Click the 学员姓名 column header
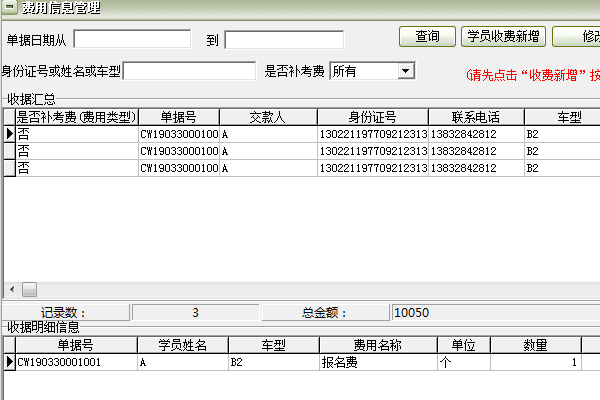This screenshot has width=600, height=400. pyautogui.click(x=183, y=345)
